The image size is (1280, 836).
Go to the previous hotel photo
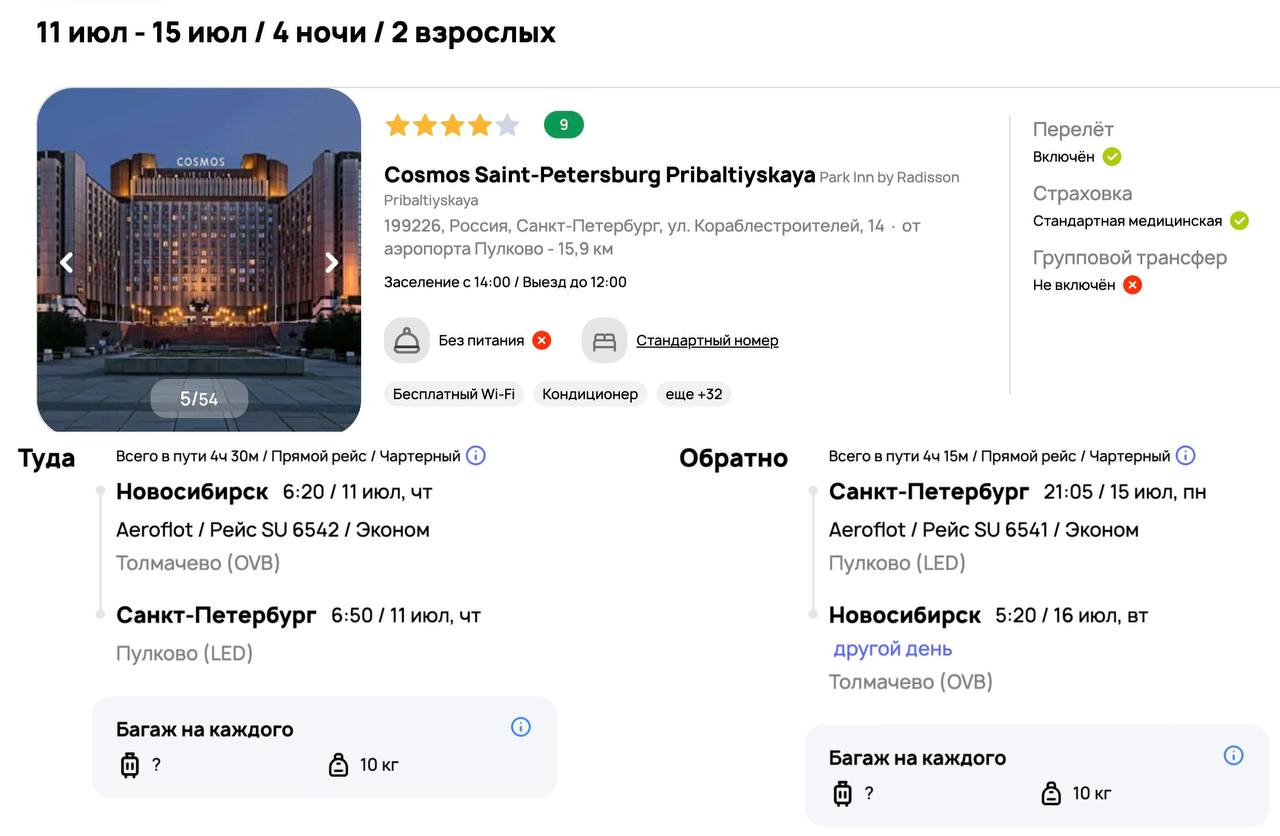[66, 263]
